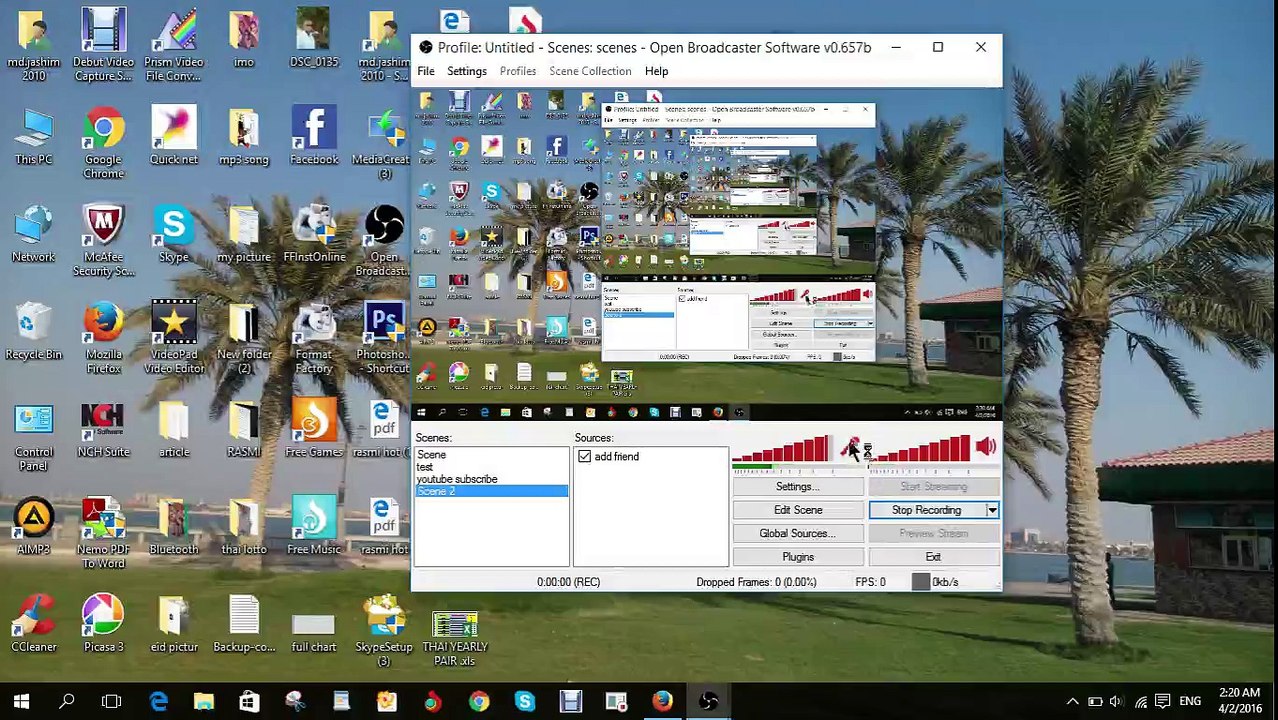Open Nemo PDF To Word shortcut
The width and height of the screenshot is (1278, 720).
tap(103, 532)
